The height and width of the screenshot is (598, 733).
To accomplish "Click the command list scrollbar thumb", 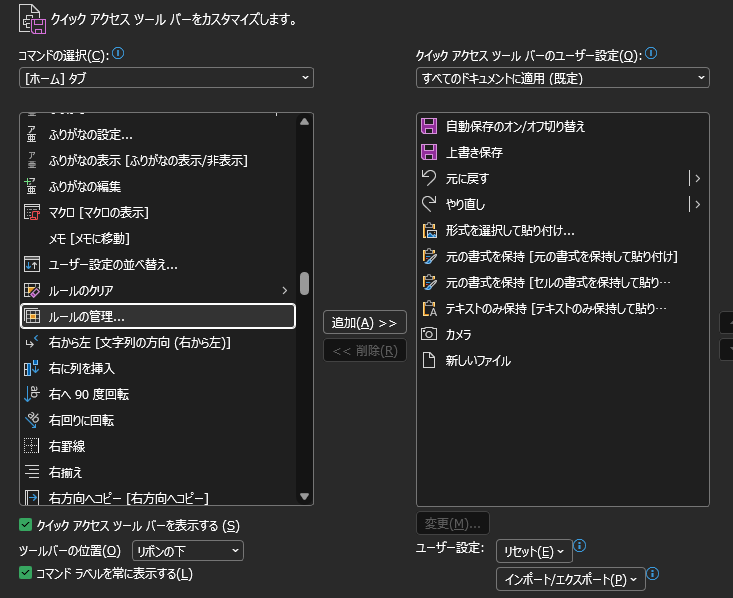I will click(304, 284).
